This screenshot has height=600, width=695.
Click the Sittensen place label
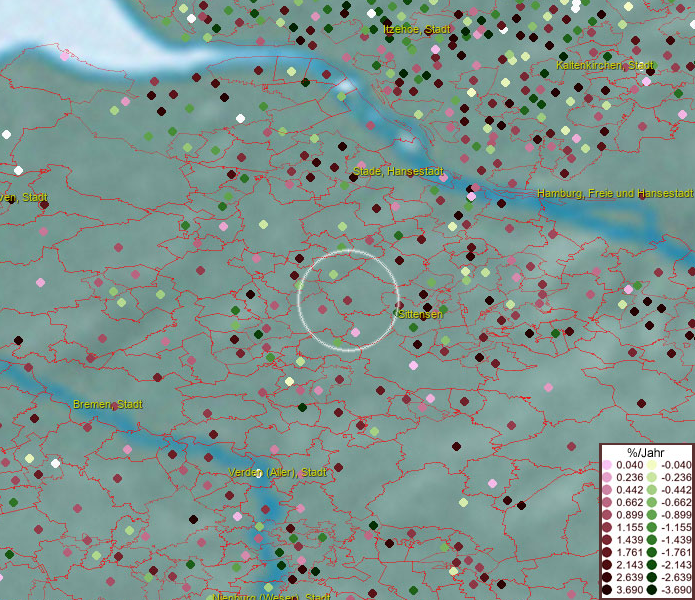[420, 314]
